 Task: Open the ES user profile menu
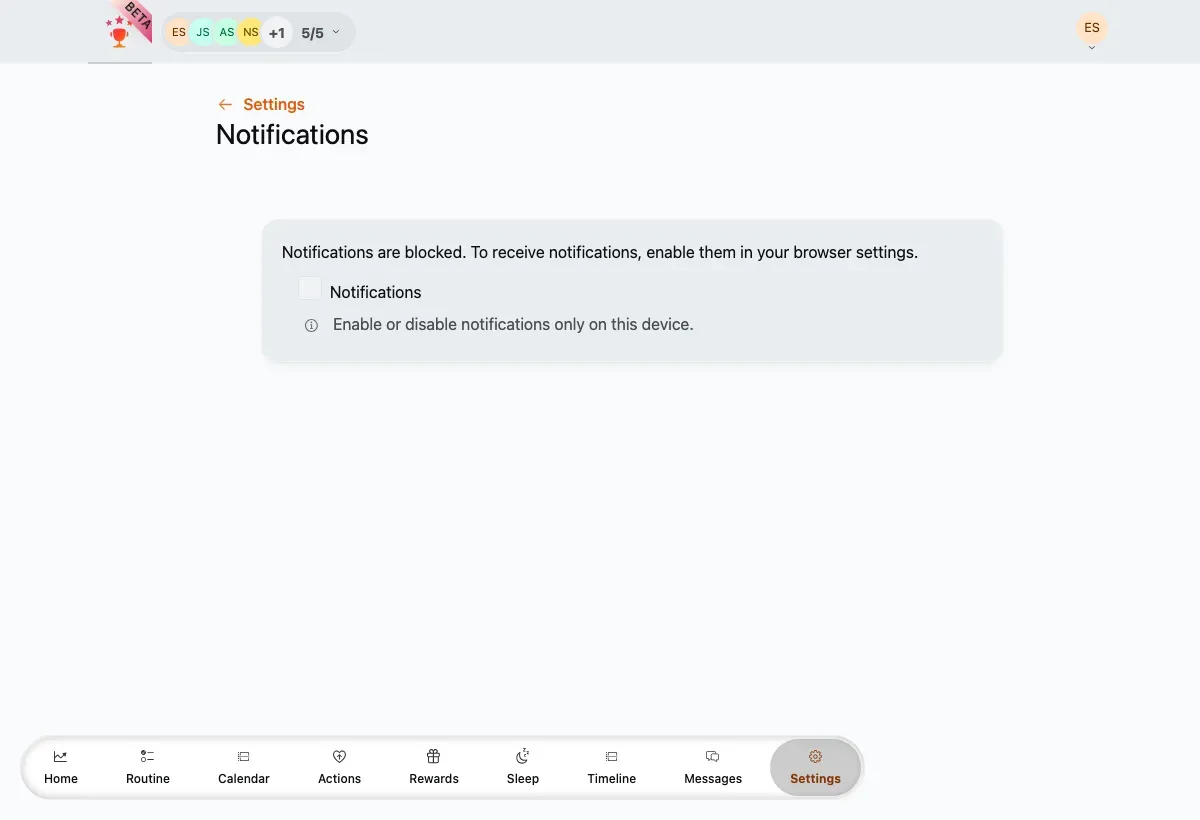(1092, 30)
